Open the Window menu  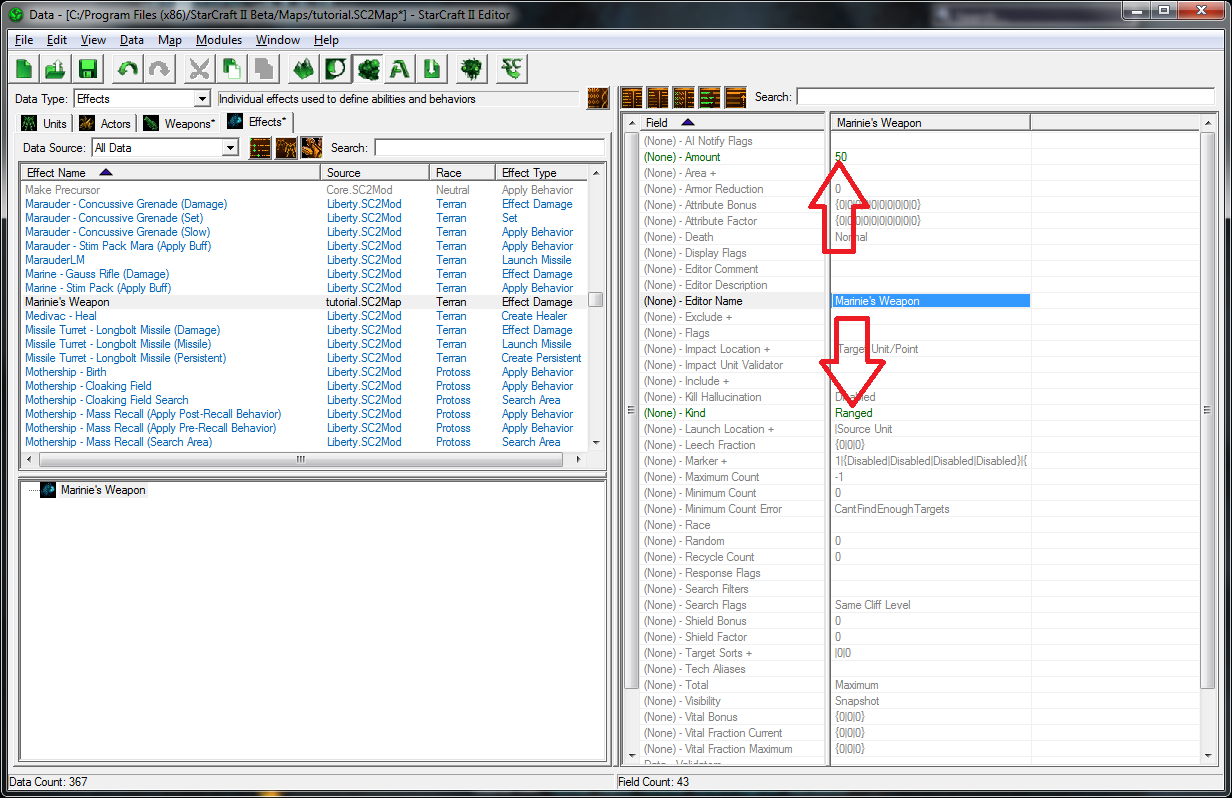tap(278, 40)
